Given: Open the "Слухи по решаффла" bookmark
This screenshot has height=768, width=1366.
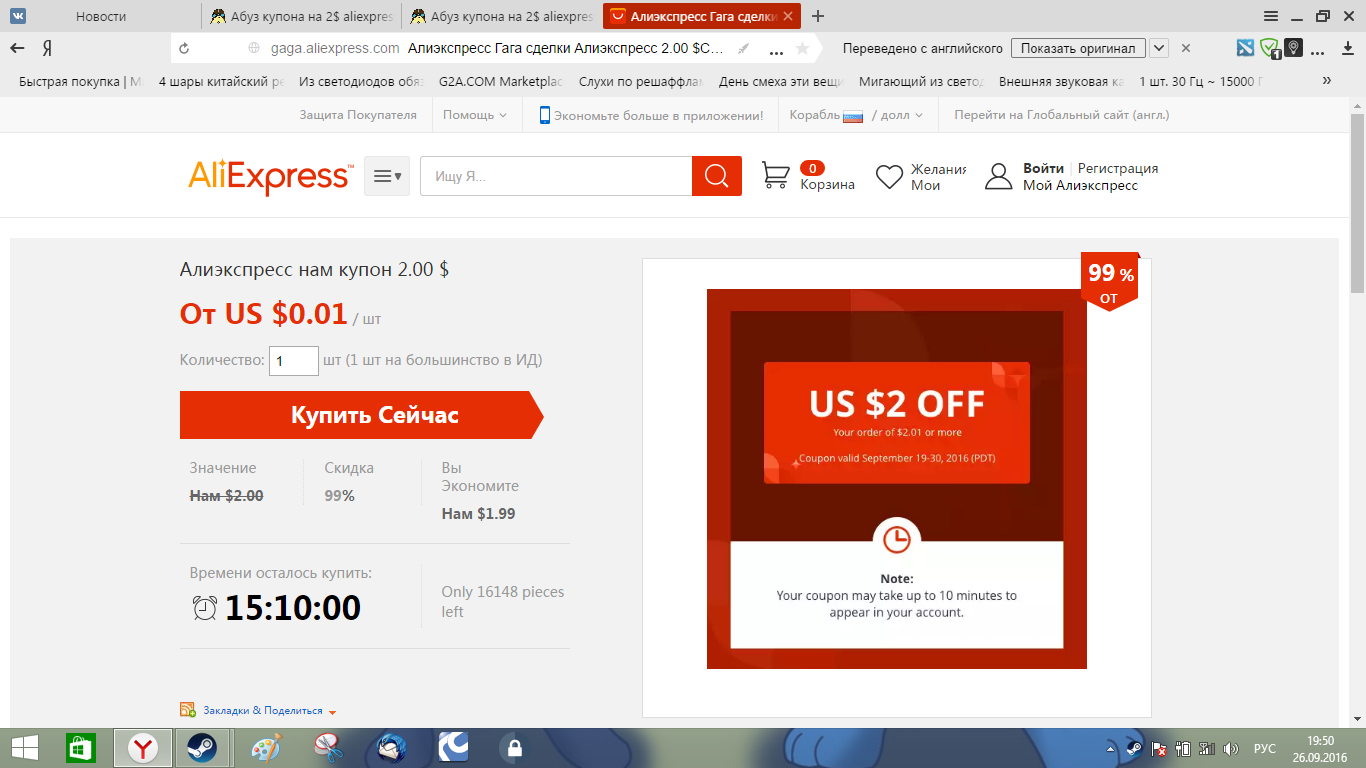Looking at the screenshot, I should click(641, 82).
